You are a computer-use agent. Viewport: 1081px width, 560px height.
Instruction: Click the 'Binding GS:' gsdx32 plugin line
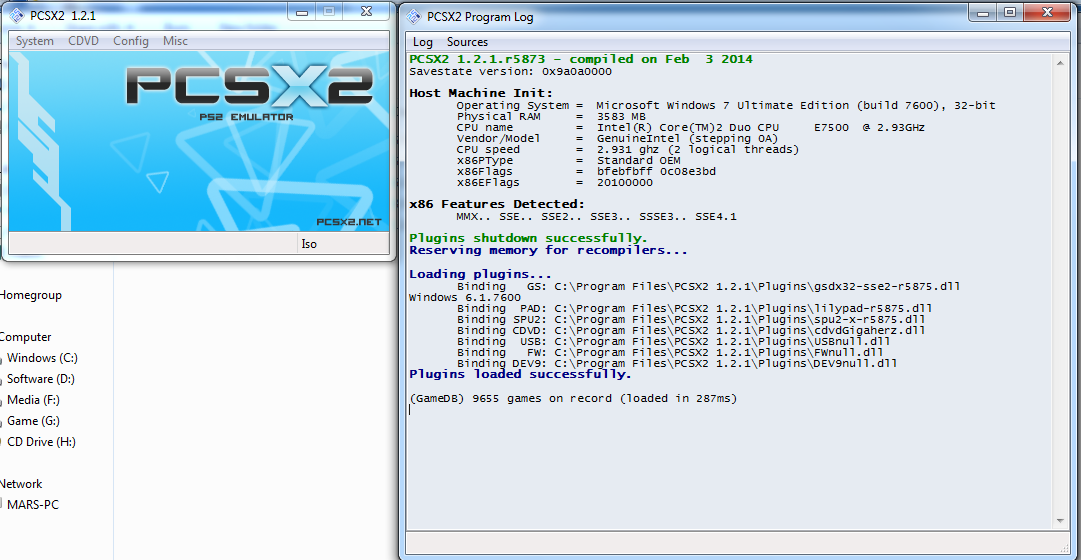pyautogui.click(x=708, y=286)
